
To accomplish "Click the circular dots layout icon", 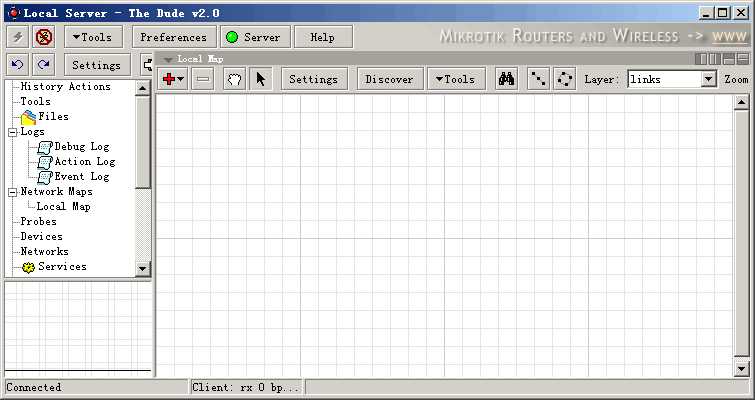I will [564, 79].
